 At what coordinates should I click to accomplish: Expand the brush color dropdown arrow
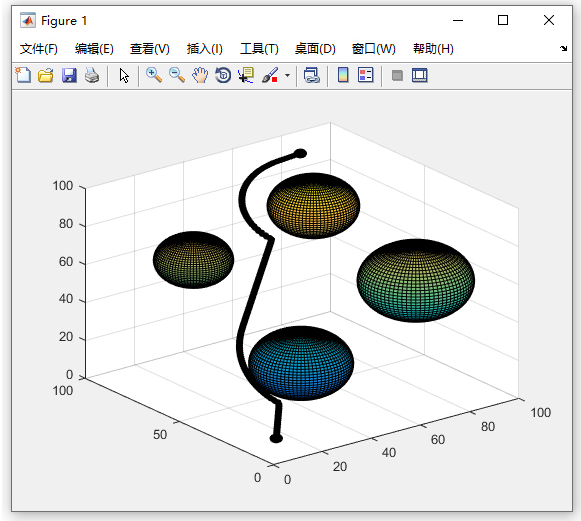pyautogui.click(x=287, y=76)
